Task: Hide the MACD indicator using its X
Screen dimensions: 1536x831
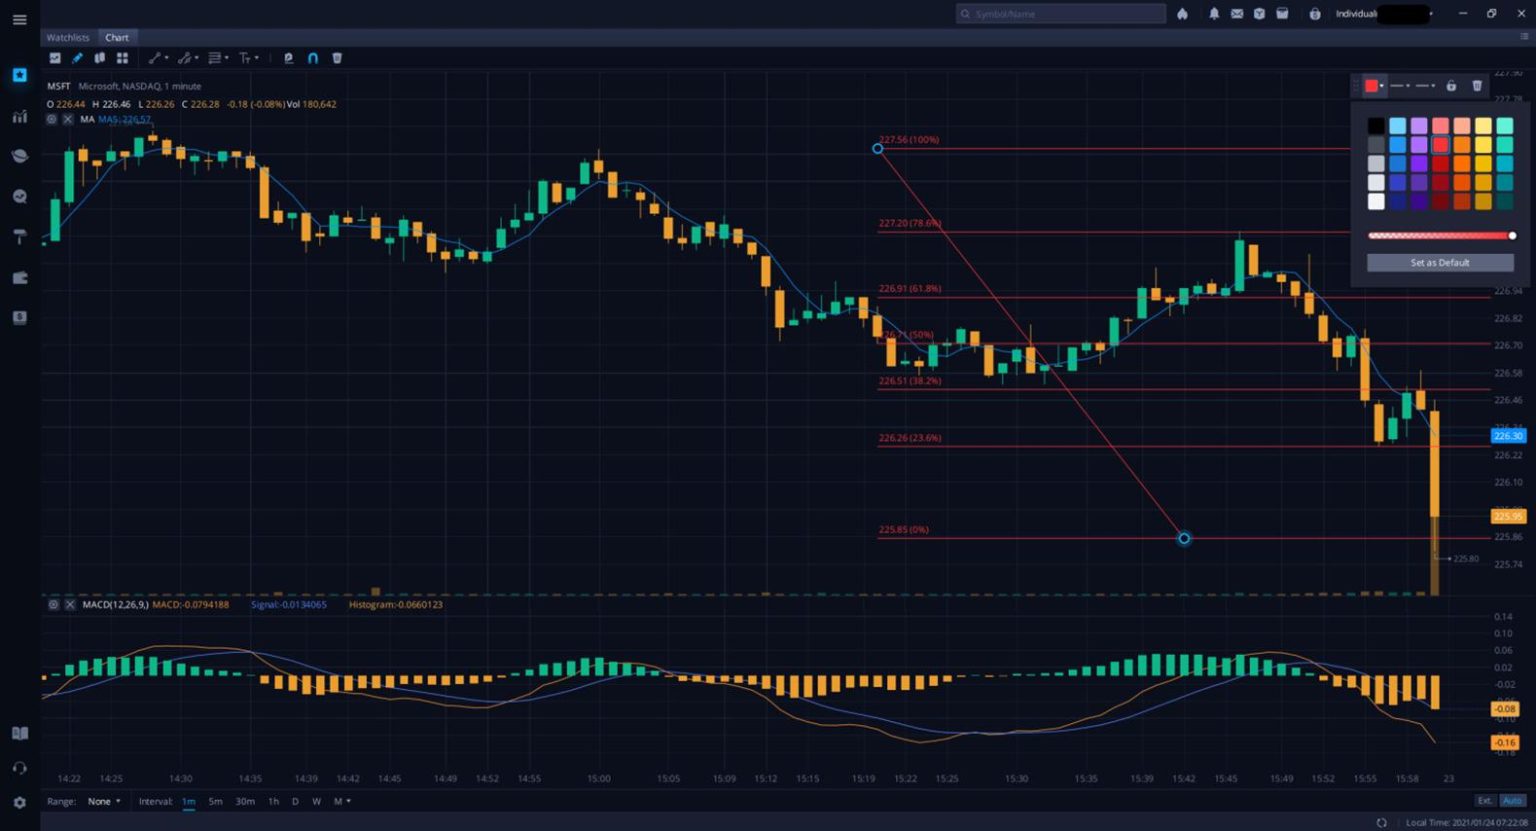Action: click(69, 604)
